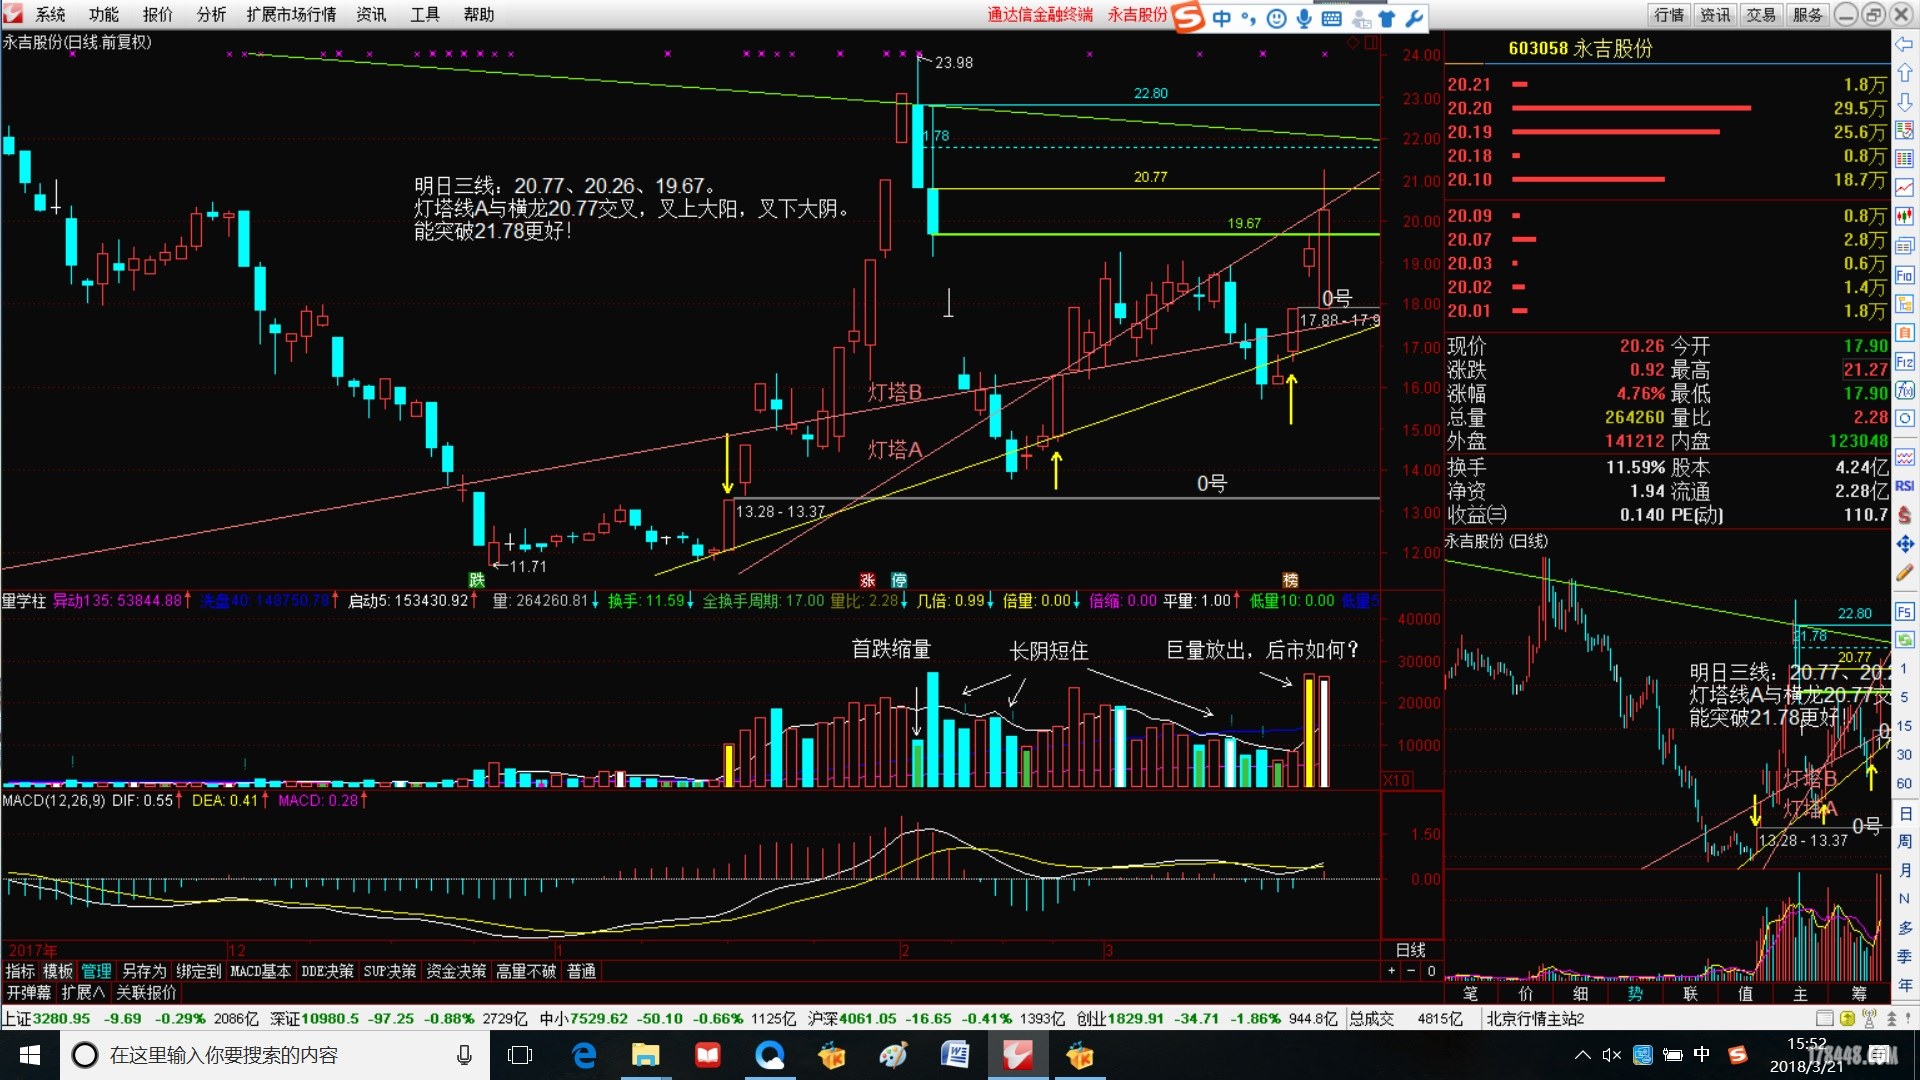Screen dimensions: 1920x1080
Task: Select the yearly (年) period in sidebar
Action: 1904,985
